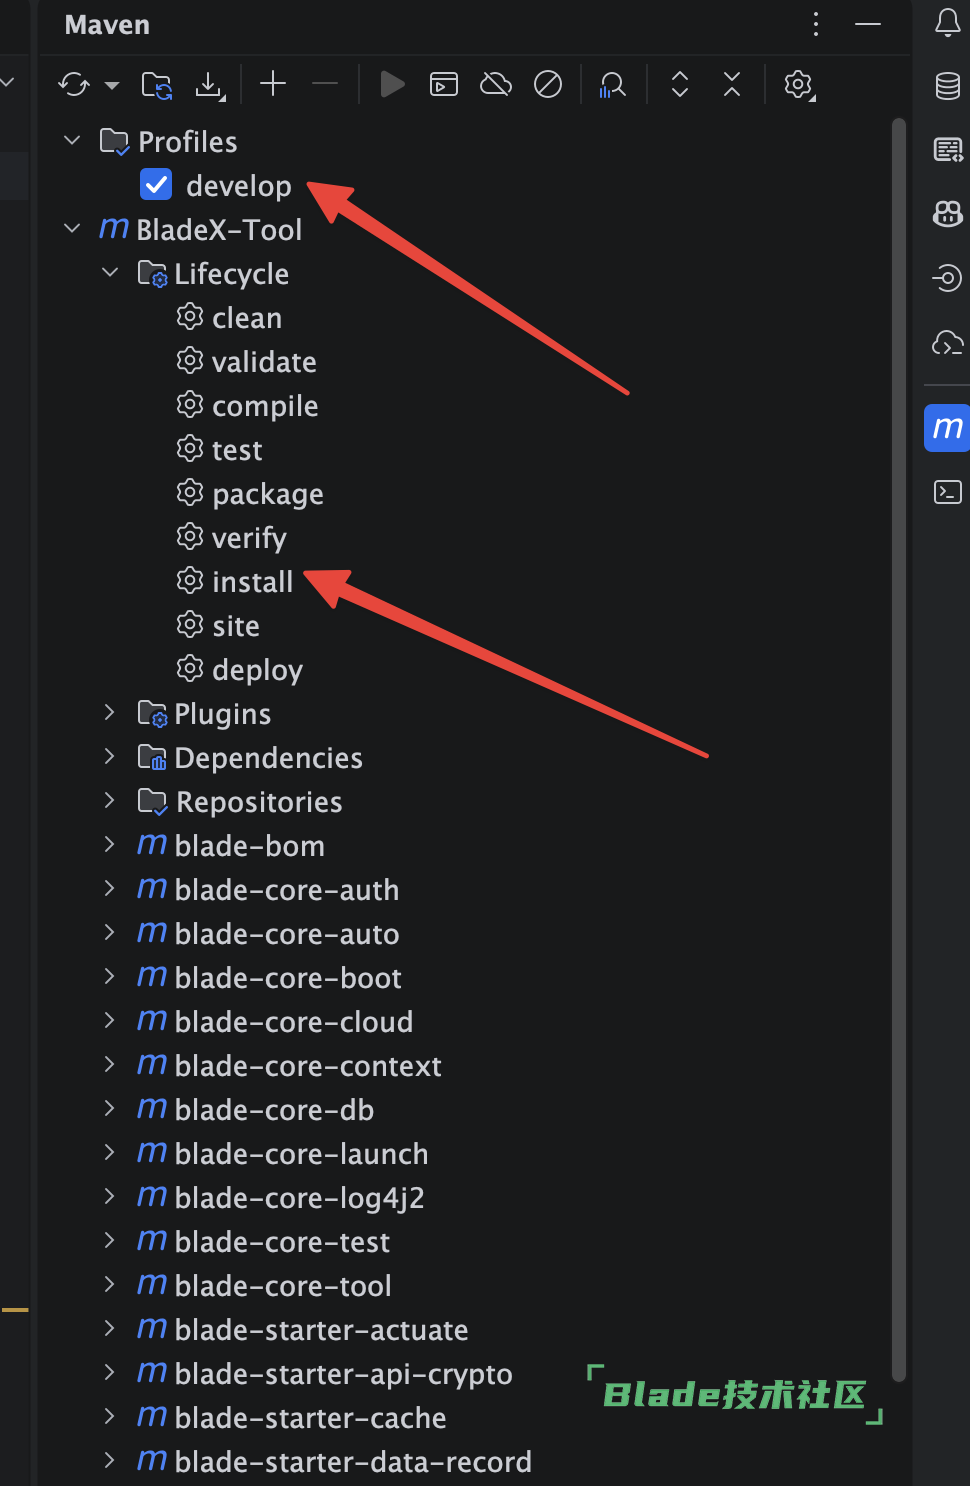Select the clean lifecycle goal
This screenshot has height=1486, width=970.
[x=247, y=318]
